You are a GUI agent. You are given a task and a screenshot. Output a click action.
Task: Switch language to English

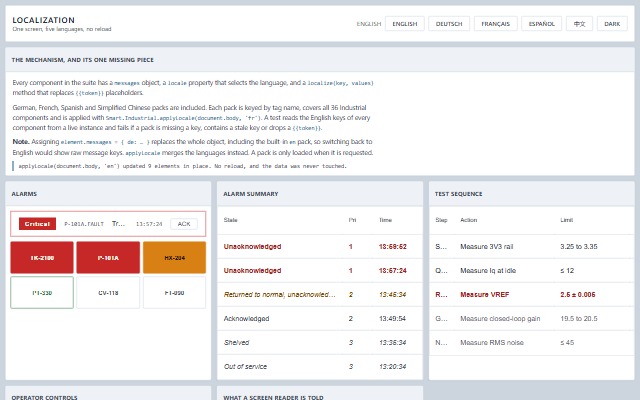(x=404, y=24)
